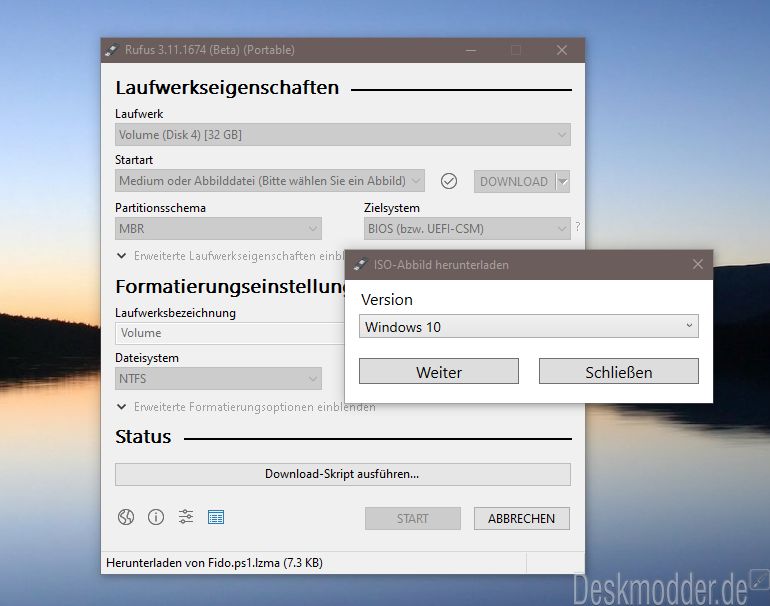Open the Partitionsschema MBR dropdown
Image resolution: width=770 pixels, height=606 pixels.
[218, 229]
